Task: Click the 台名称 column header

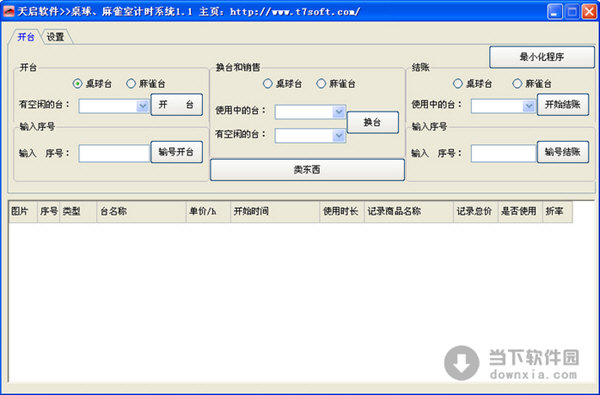Action: (141, 211)
